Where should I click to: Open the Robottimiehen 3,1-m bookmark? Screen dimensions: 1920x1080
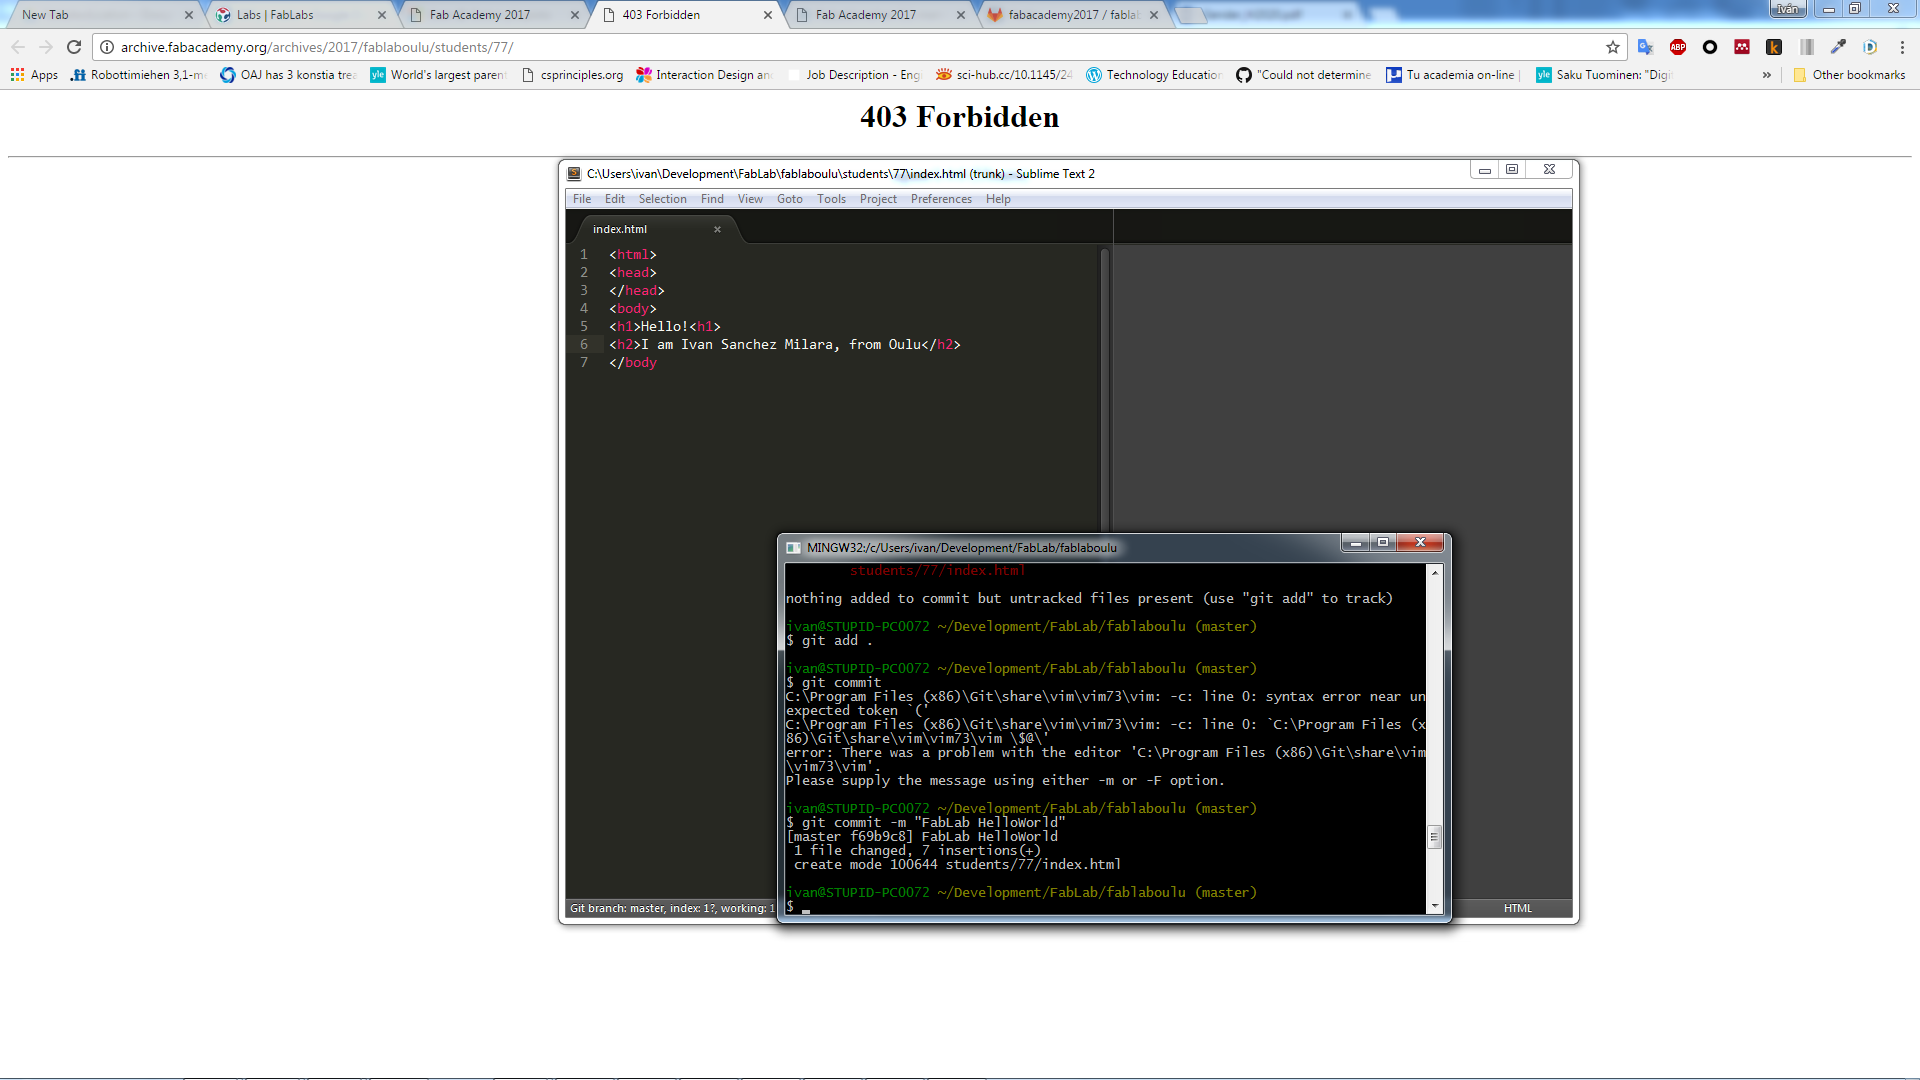[138, 75]
